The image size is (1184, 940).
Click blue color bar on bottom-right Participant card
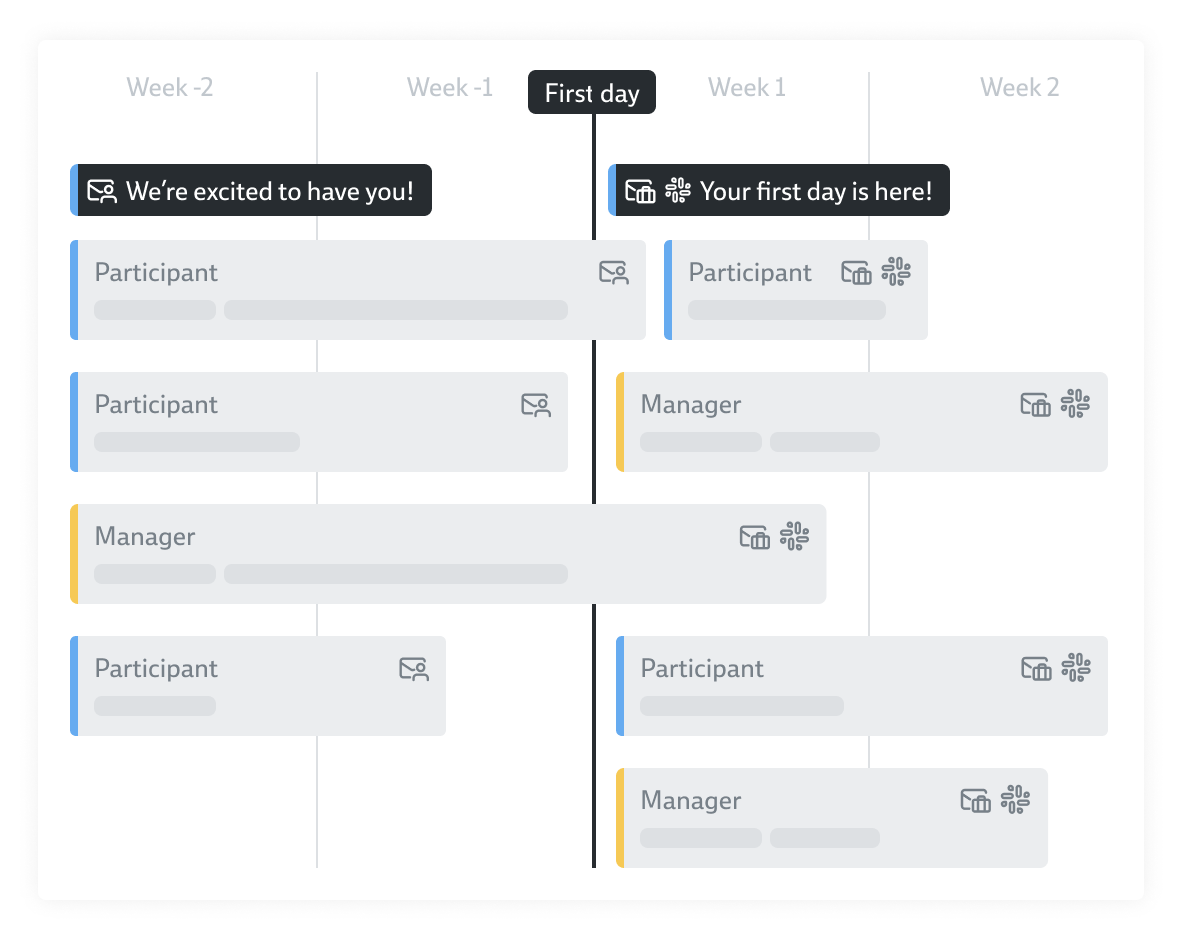click(620, 686)
